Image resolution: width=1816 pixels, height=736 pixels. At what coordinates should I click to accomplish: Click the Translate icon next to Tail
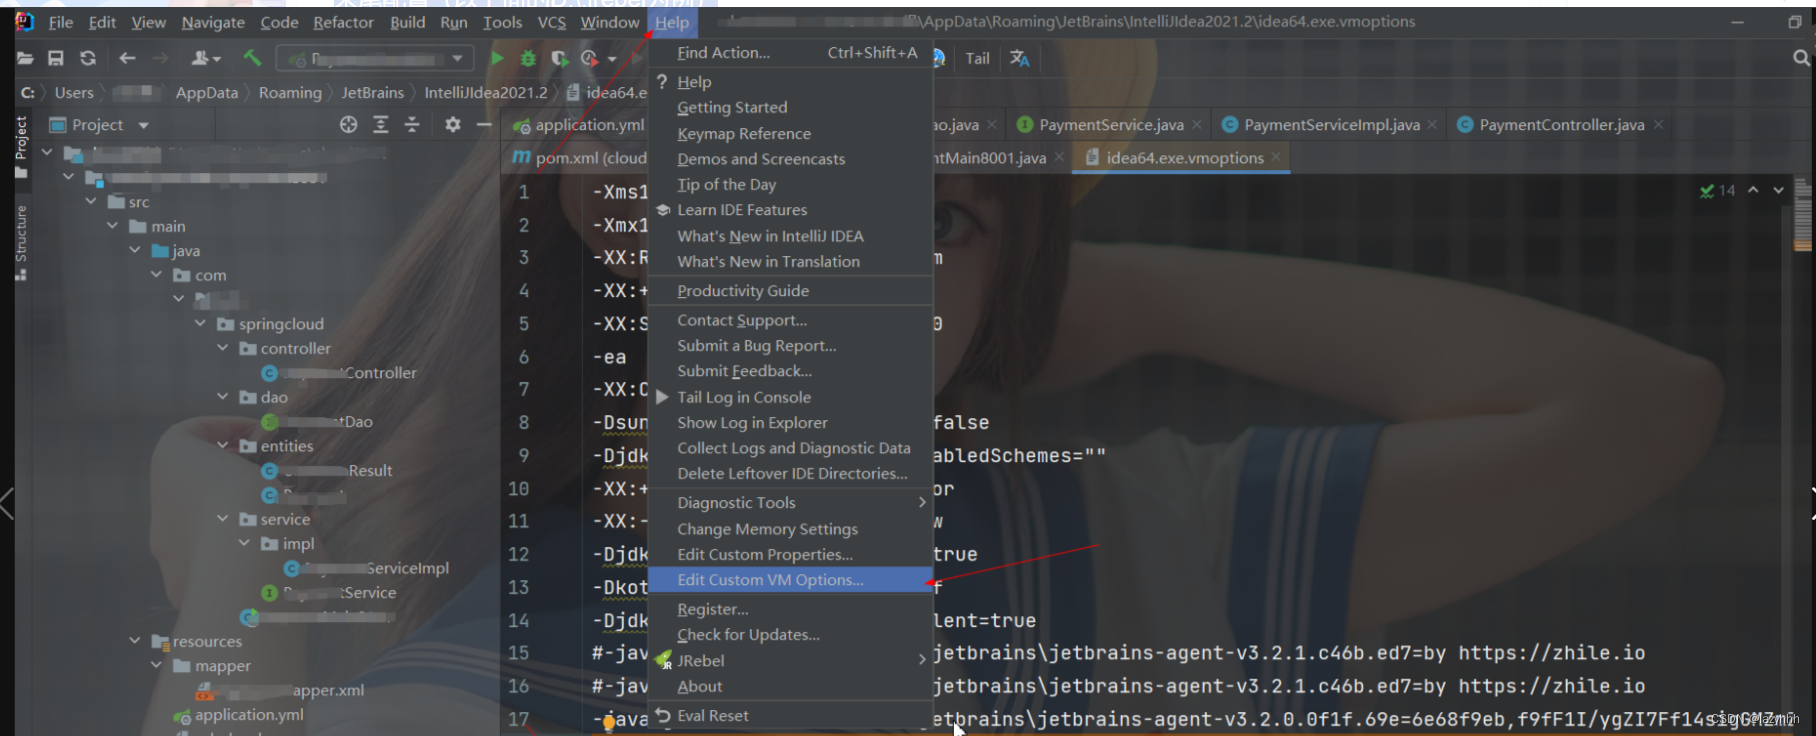(1019, 59)
